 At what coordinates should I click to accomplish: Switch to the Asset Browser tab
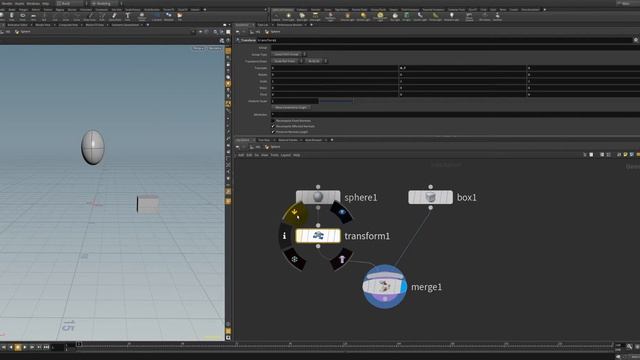tap(313, 140)
